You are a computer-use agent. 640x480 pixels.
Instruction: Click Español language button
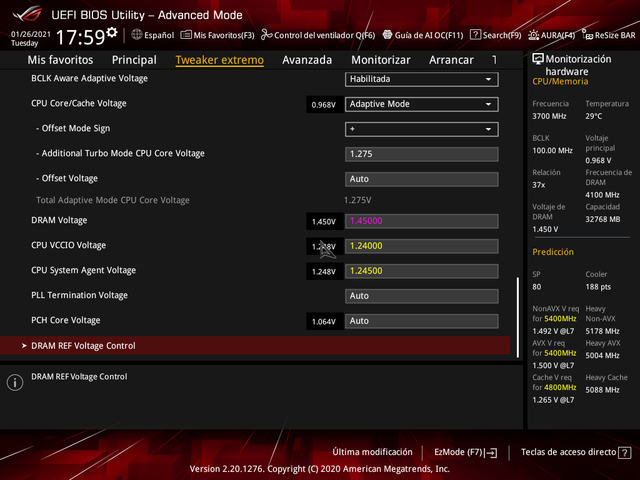coord(159,35)
